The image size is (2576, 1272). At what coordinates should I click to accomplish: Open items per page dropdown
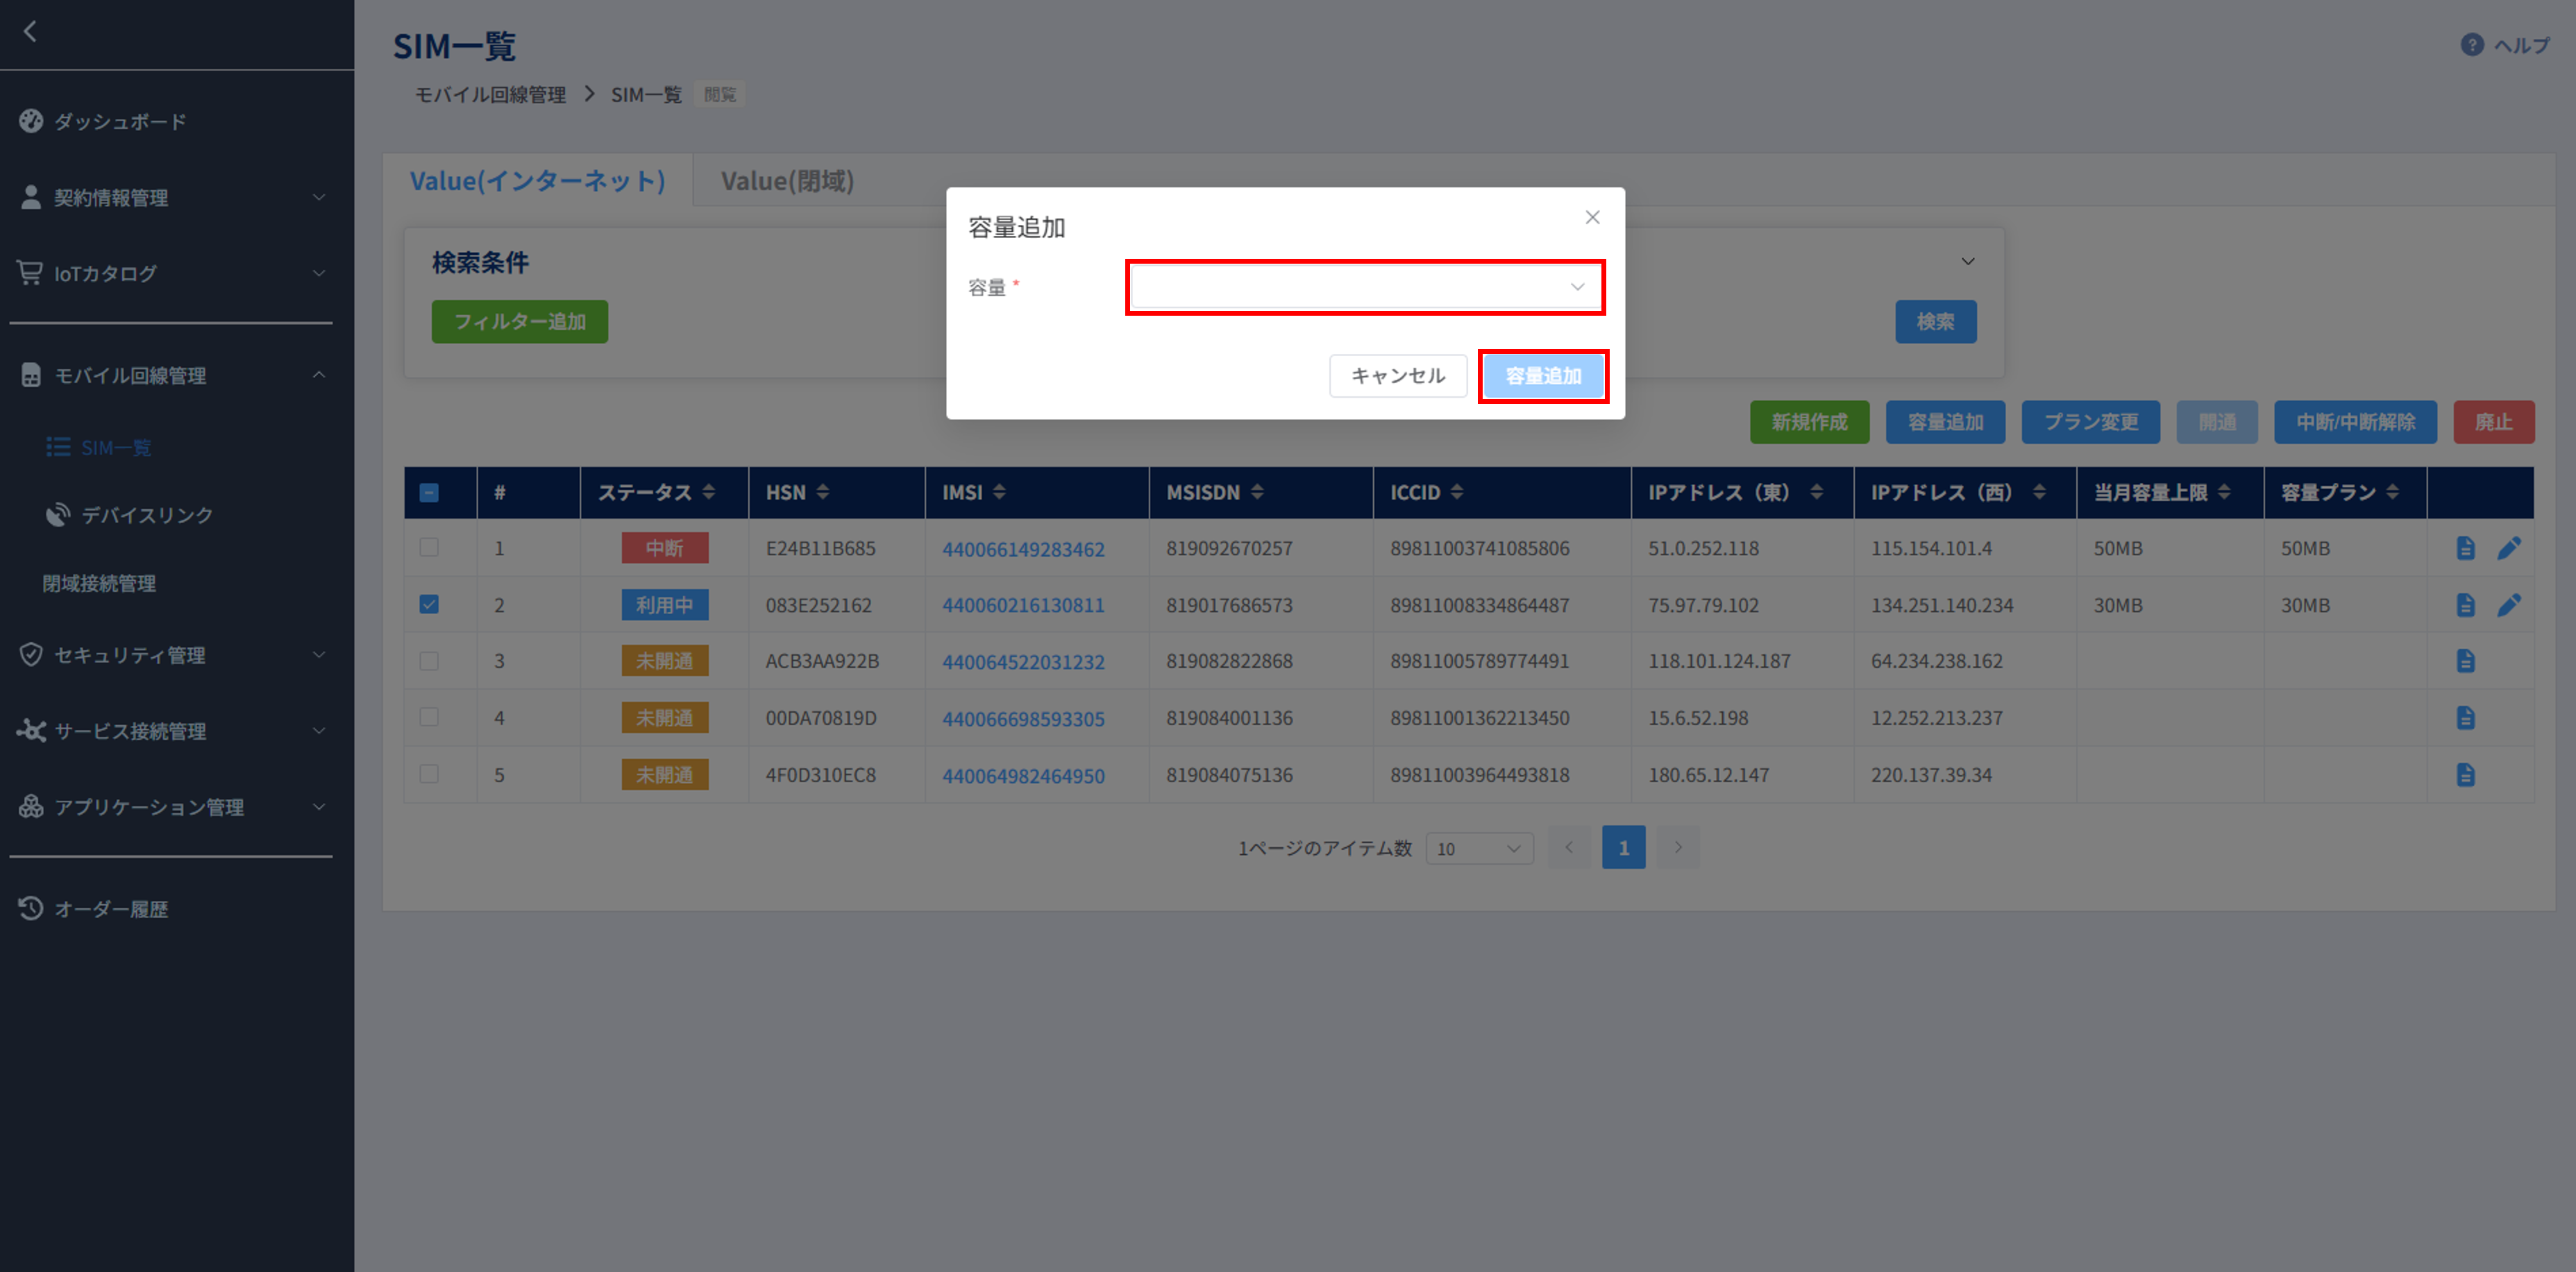pos(1478,848)
